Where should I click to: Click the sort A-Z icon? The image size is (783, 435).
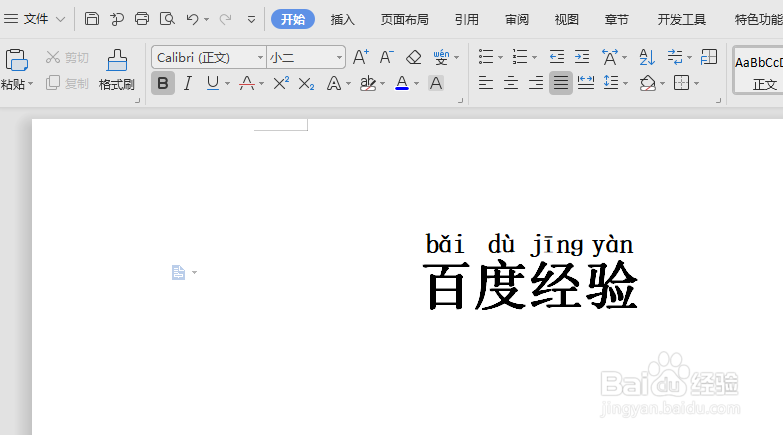click(x=647, y=57)
